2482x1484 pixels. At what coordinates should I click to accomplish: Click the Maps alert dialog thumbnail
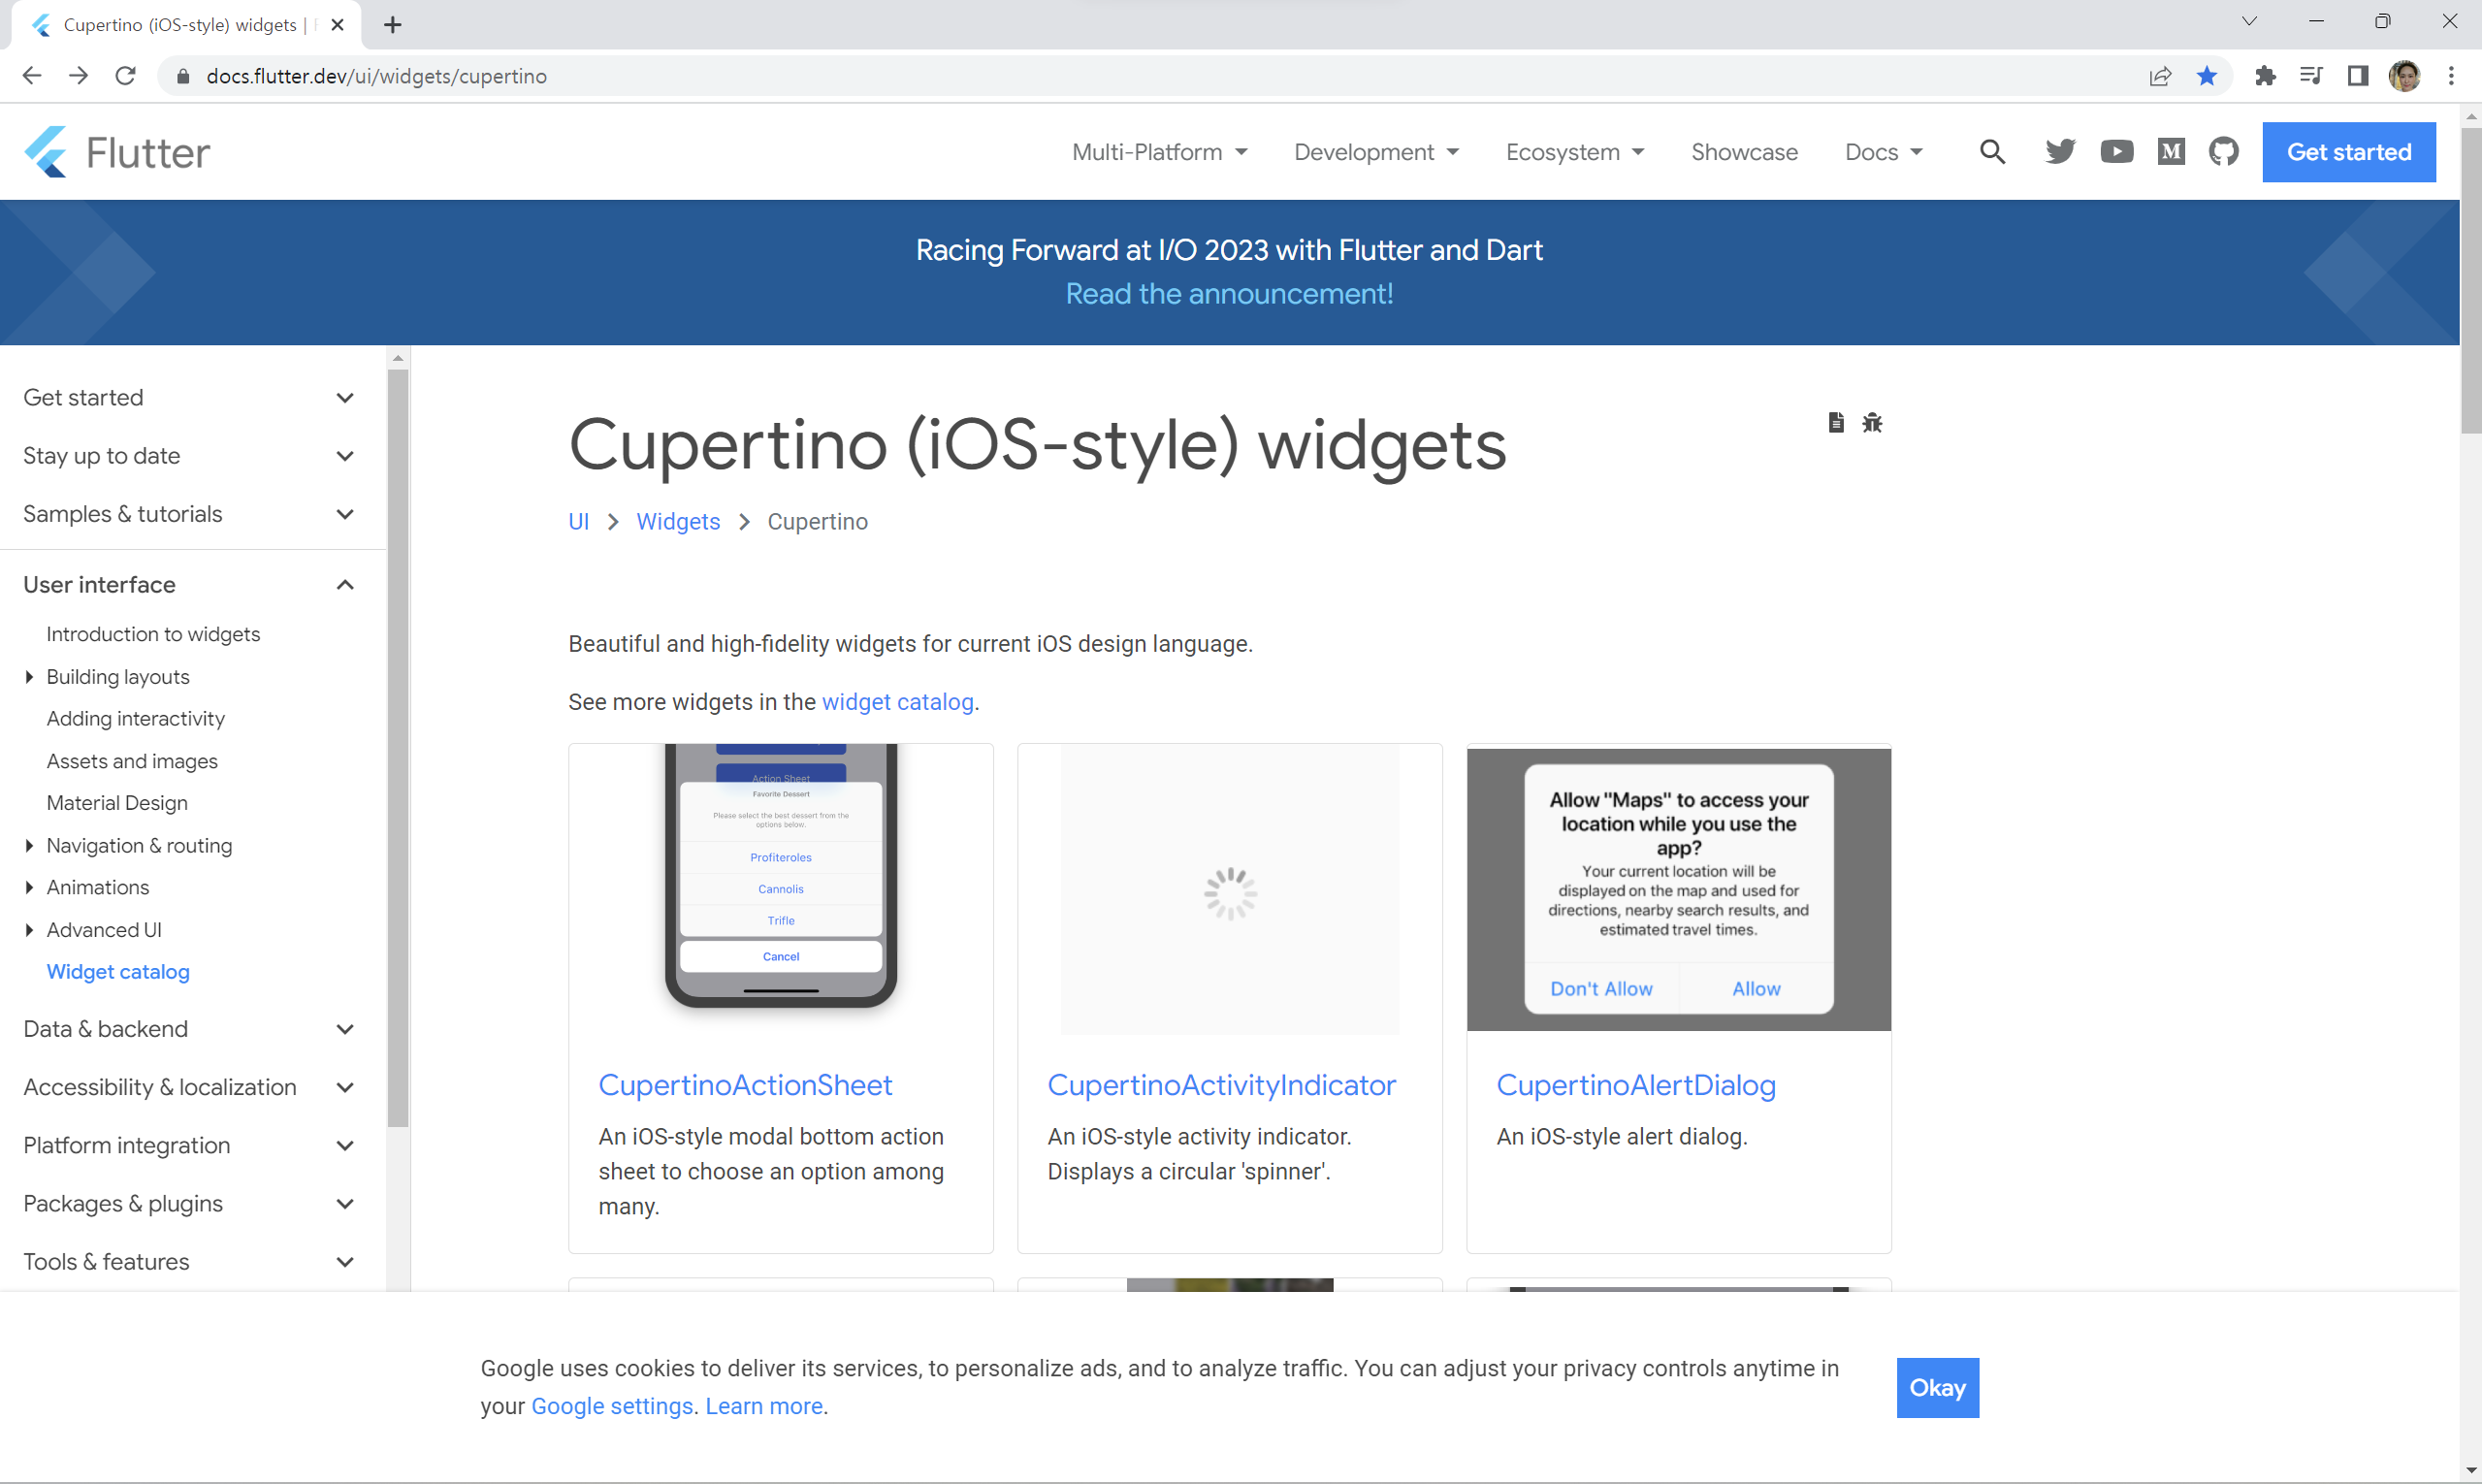click(x=1679, y=888)
